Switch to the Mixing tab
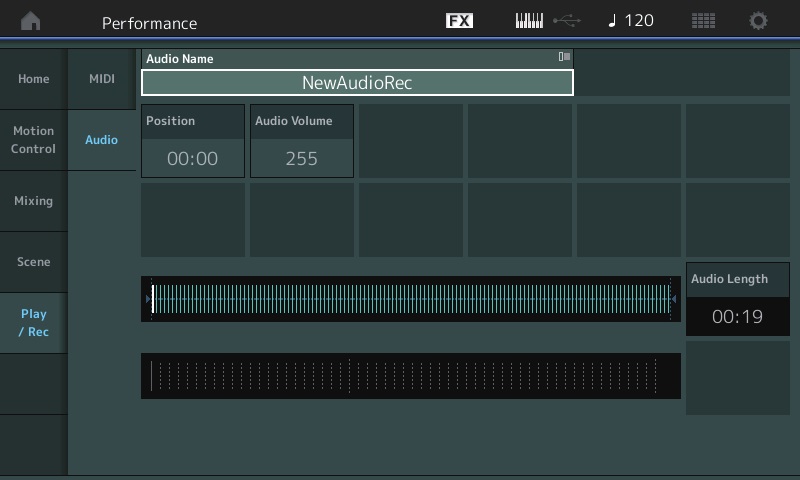800x480 pixels. 33,201
